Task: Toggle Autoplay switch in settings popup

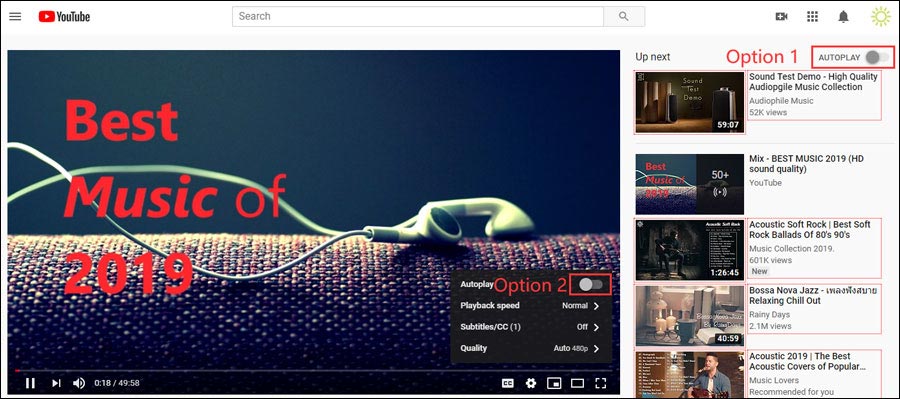Action: 591,284
